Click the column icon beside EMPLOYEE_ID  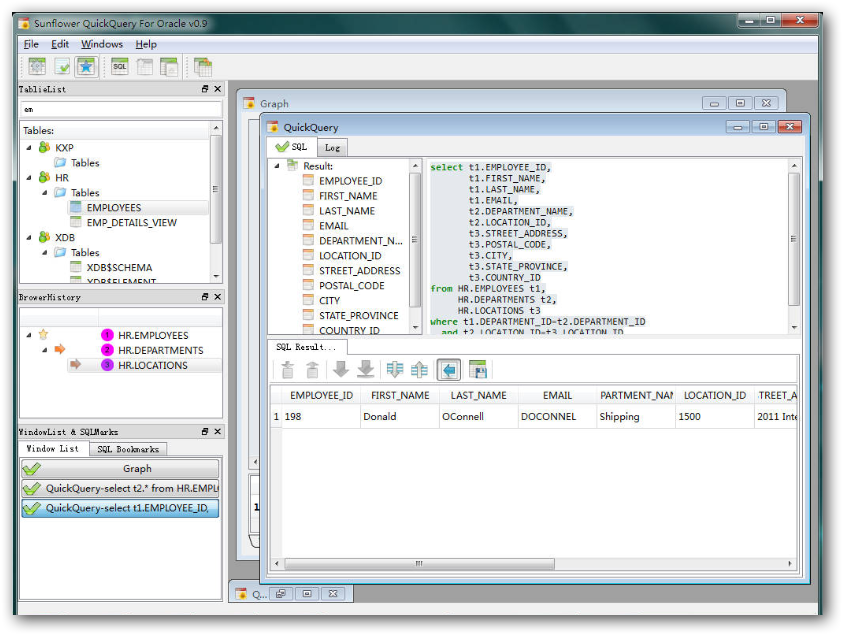308,180
